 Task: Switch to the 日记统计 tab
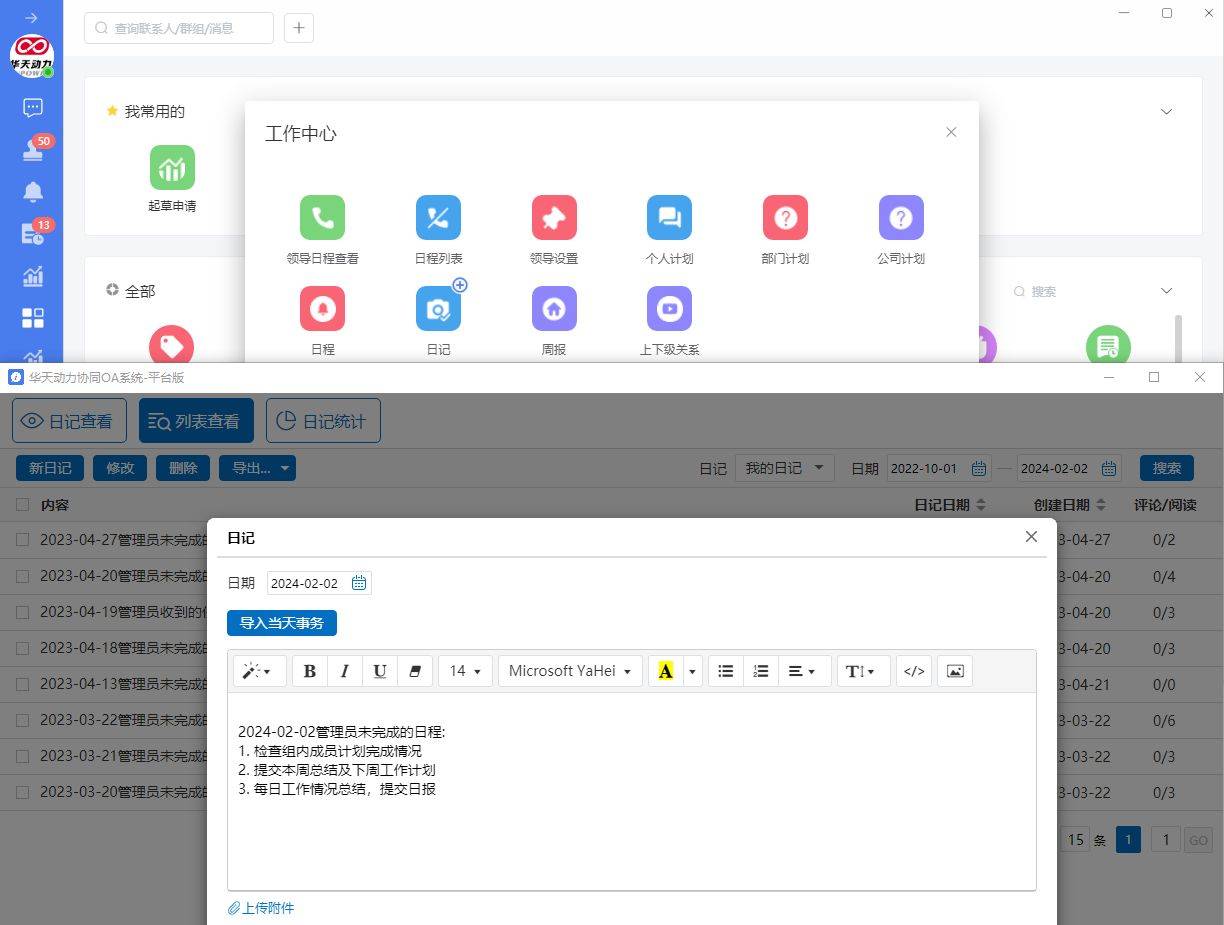pyautogui.click(x=323, y=421)
